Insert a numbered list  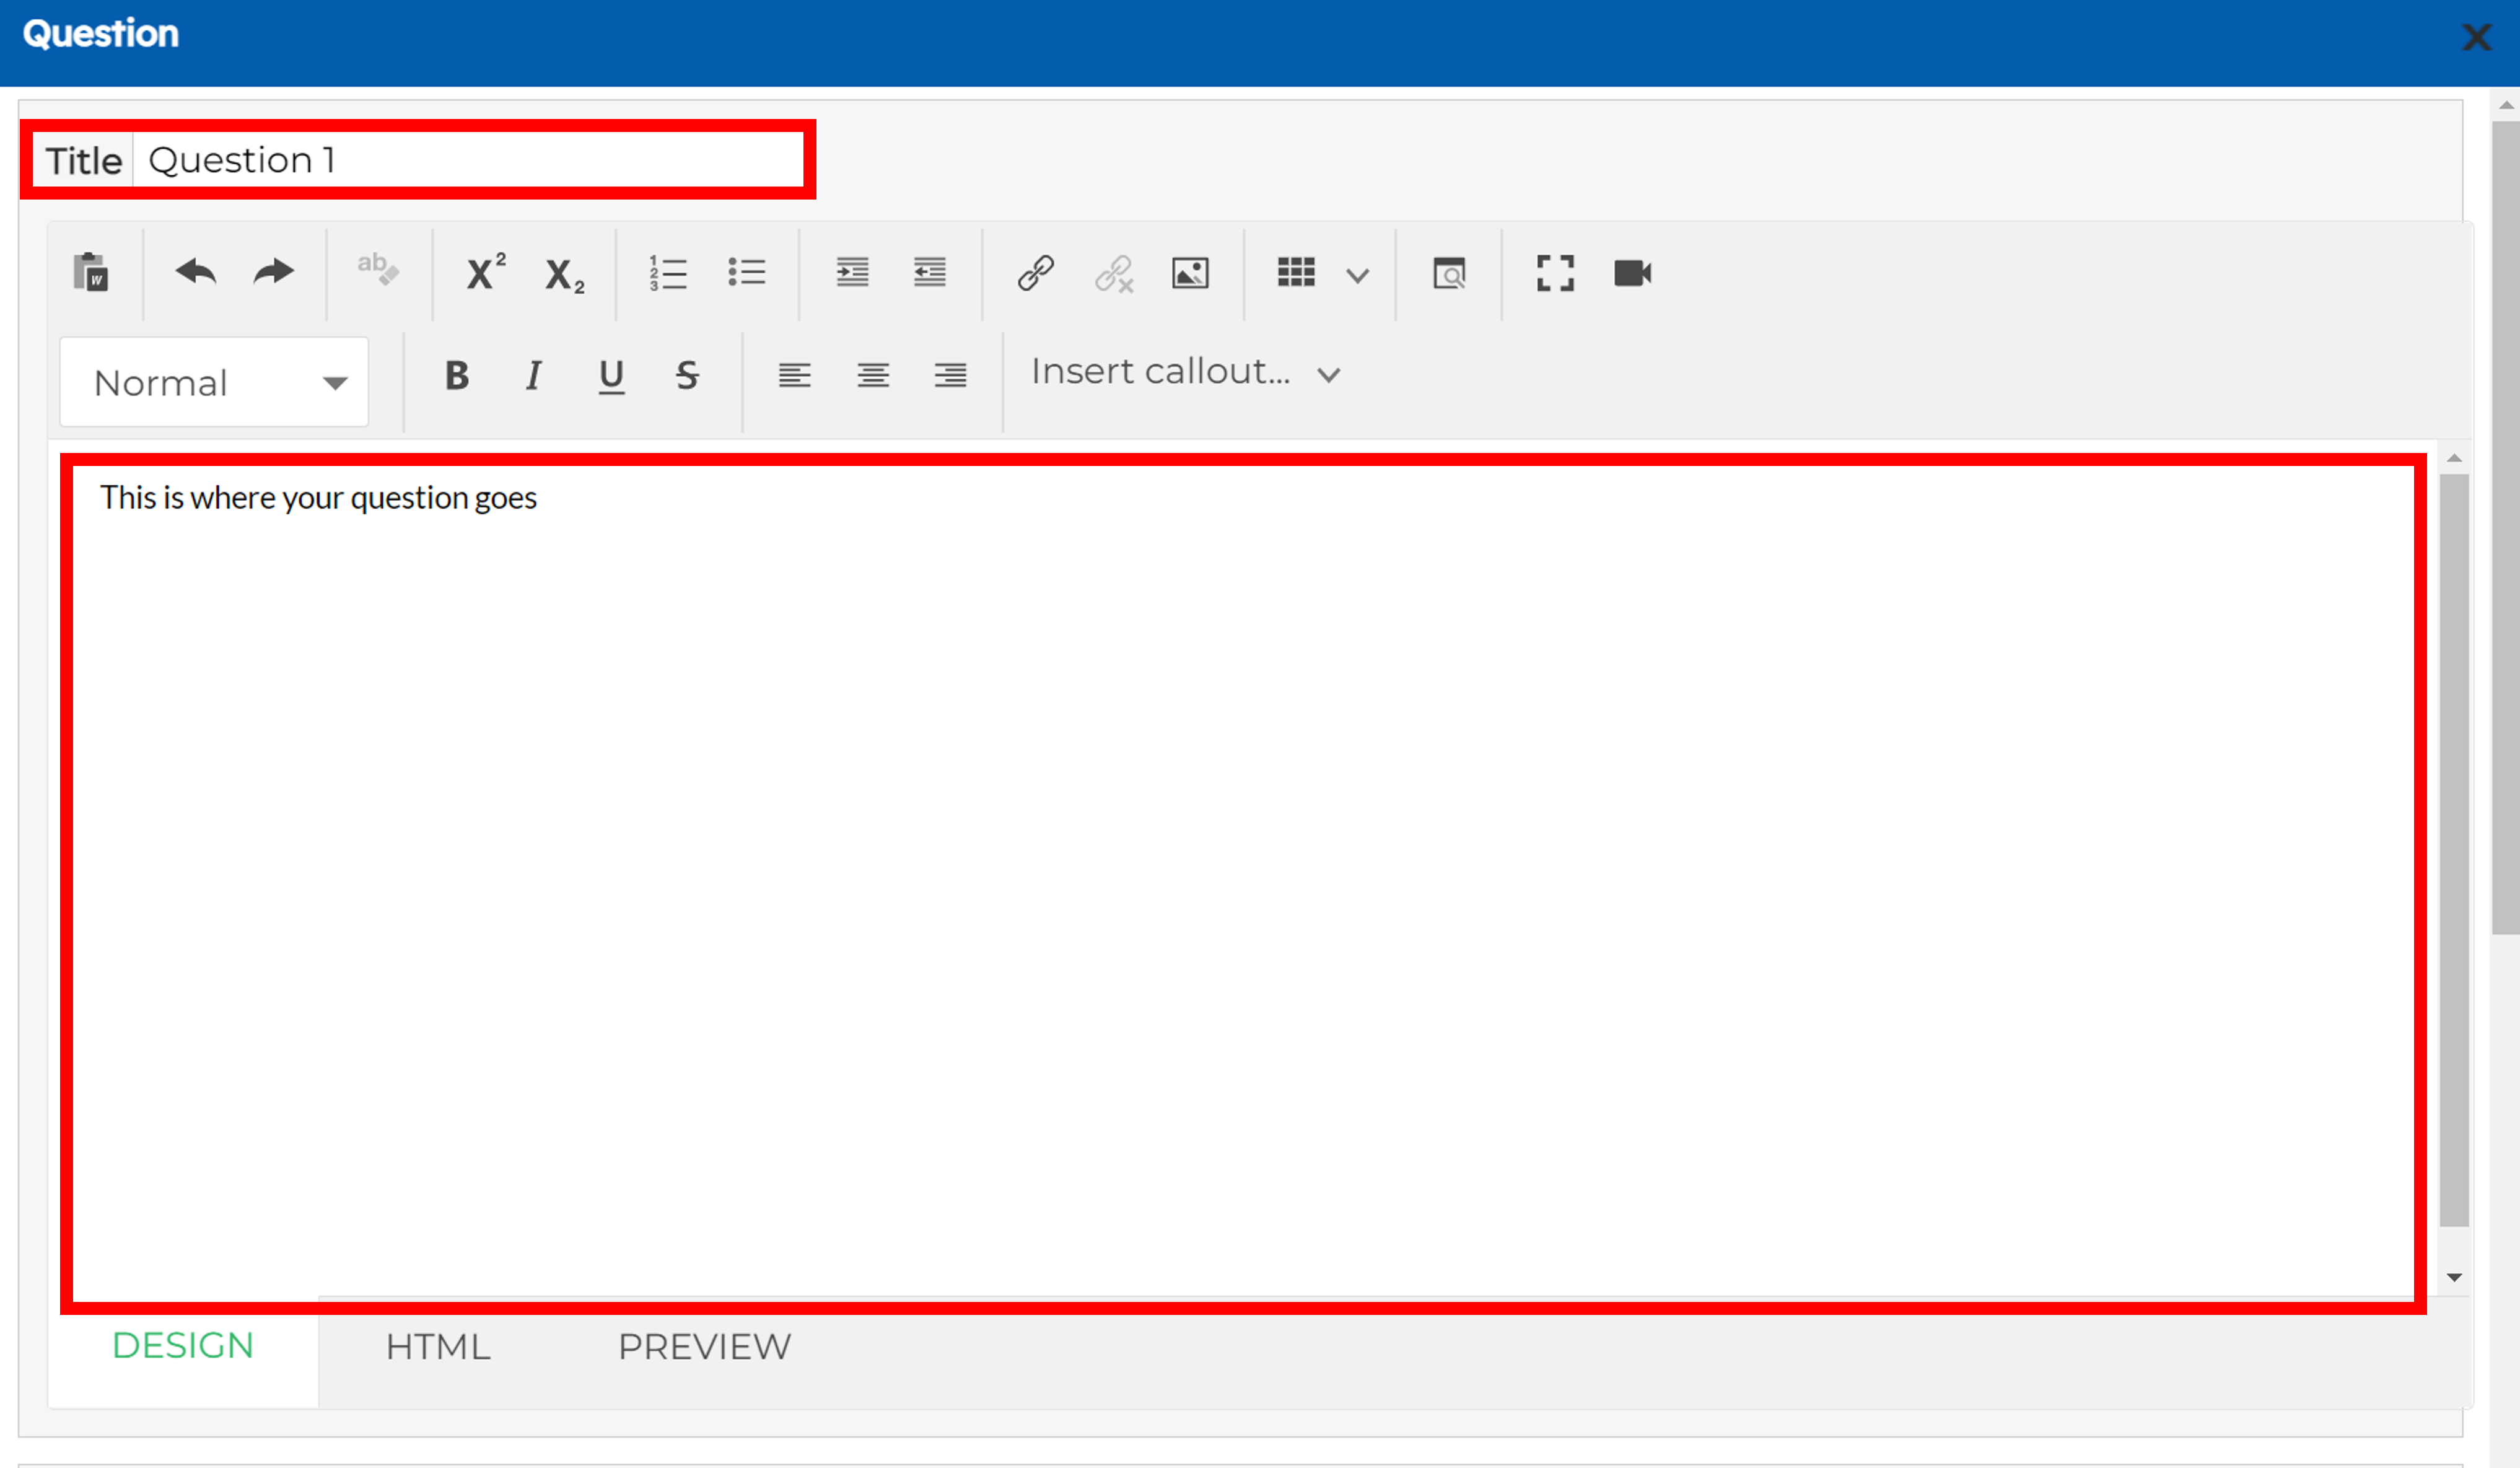pyautogui.click(x=668, y=272)
